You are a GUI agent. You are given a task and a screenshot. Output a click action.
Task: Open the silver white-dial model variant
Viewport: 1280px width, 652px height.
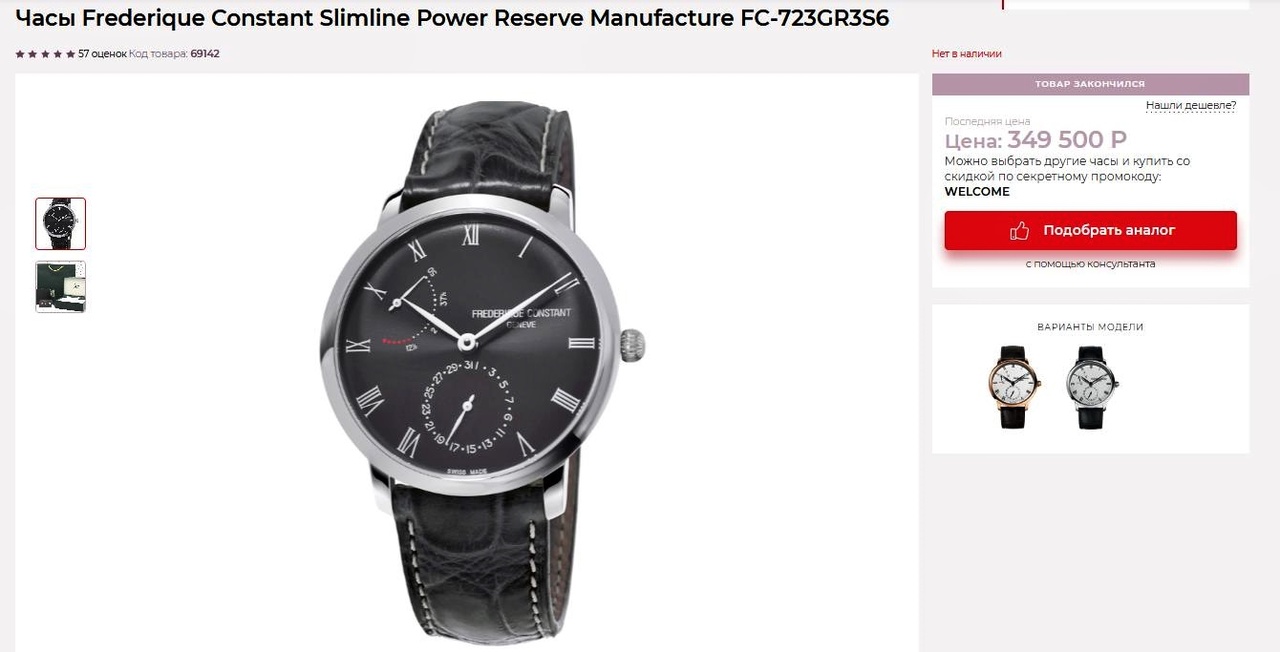coord(1091,386)
